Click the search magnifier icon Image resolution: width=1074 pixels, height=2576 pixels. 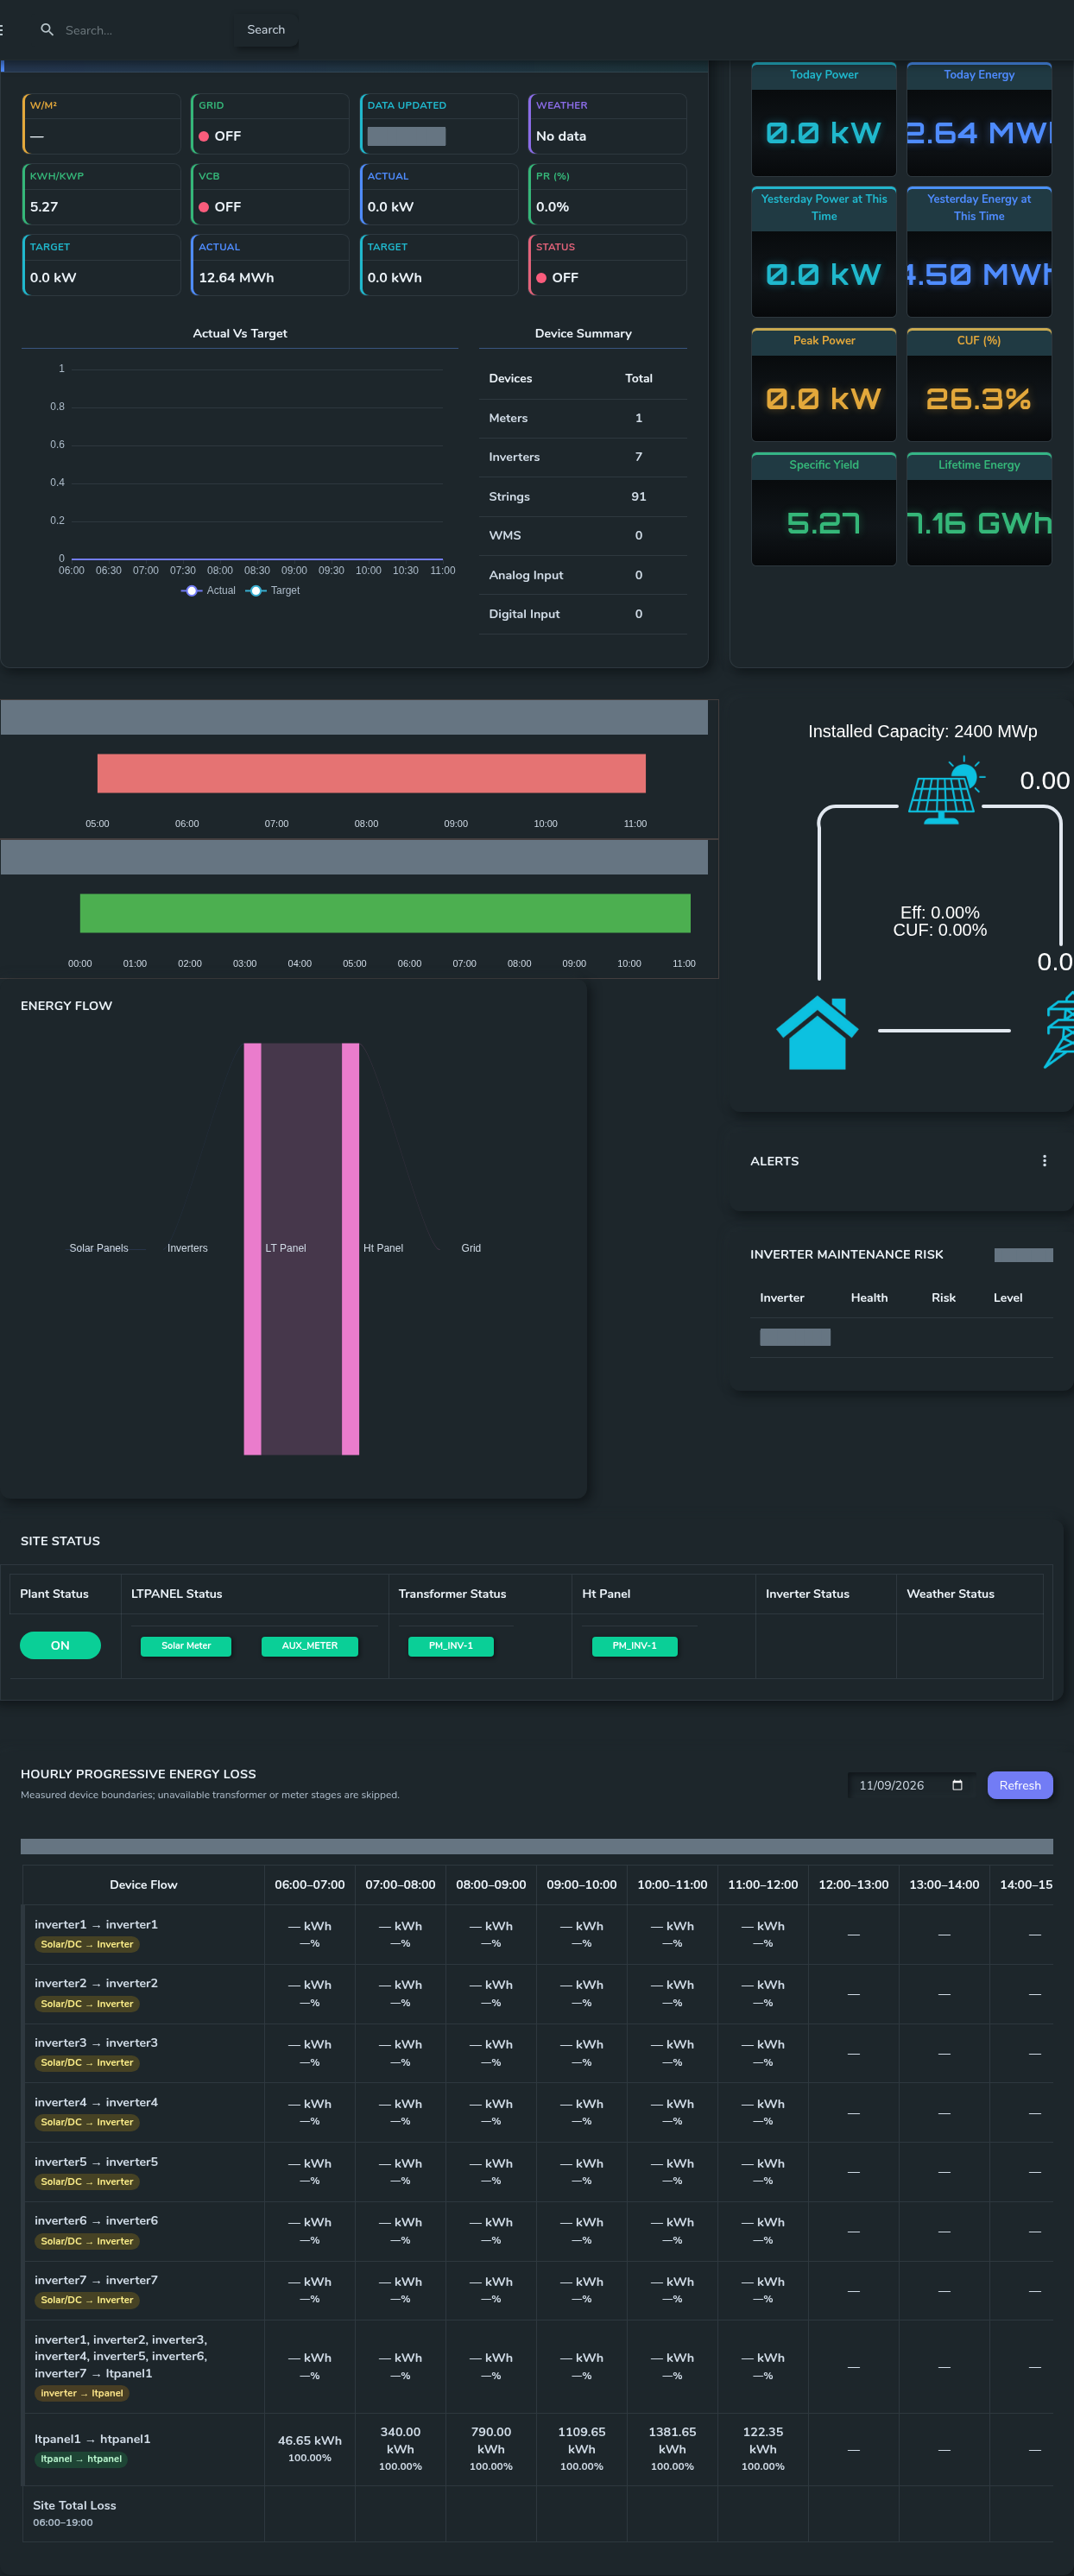click(47, 30)
